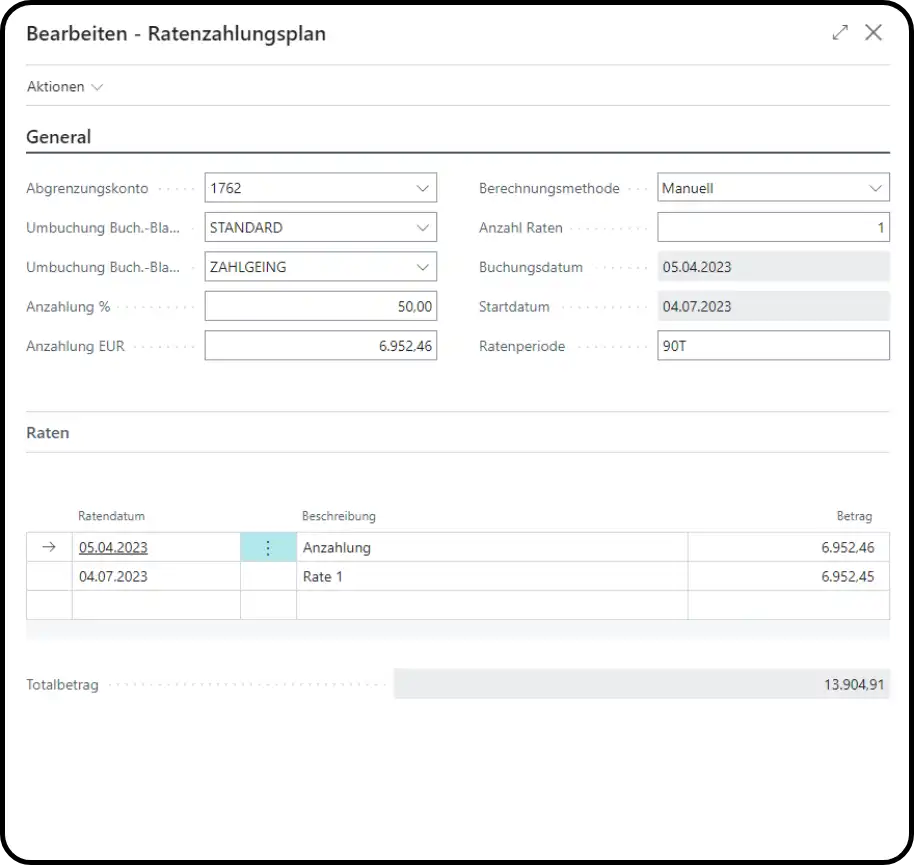Collapse the General section header

[59, 137]
